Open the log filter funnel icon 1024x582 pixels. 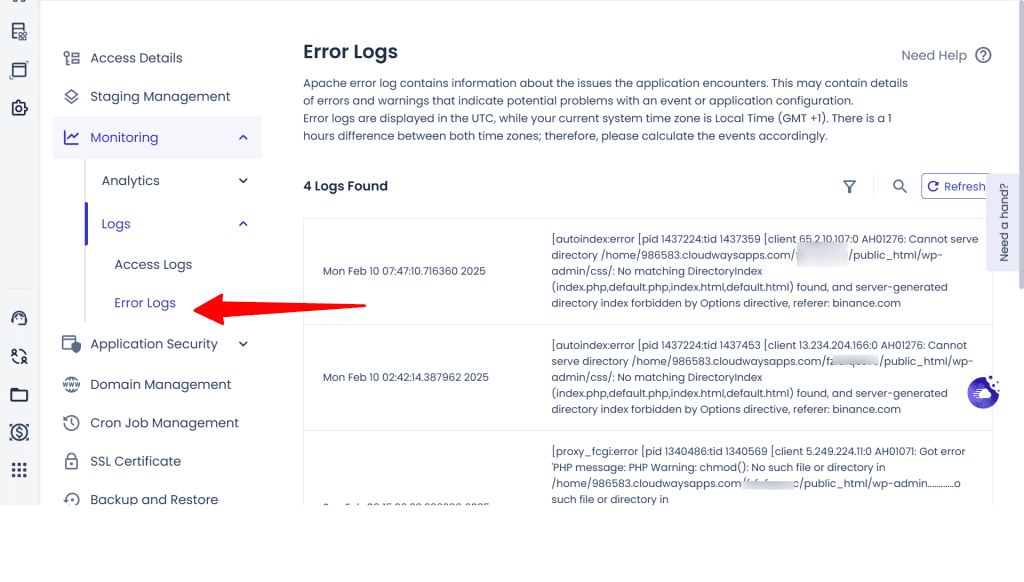849,187
